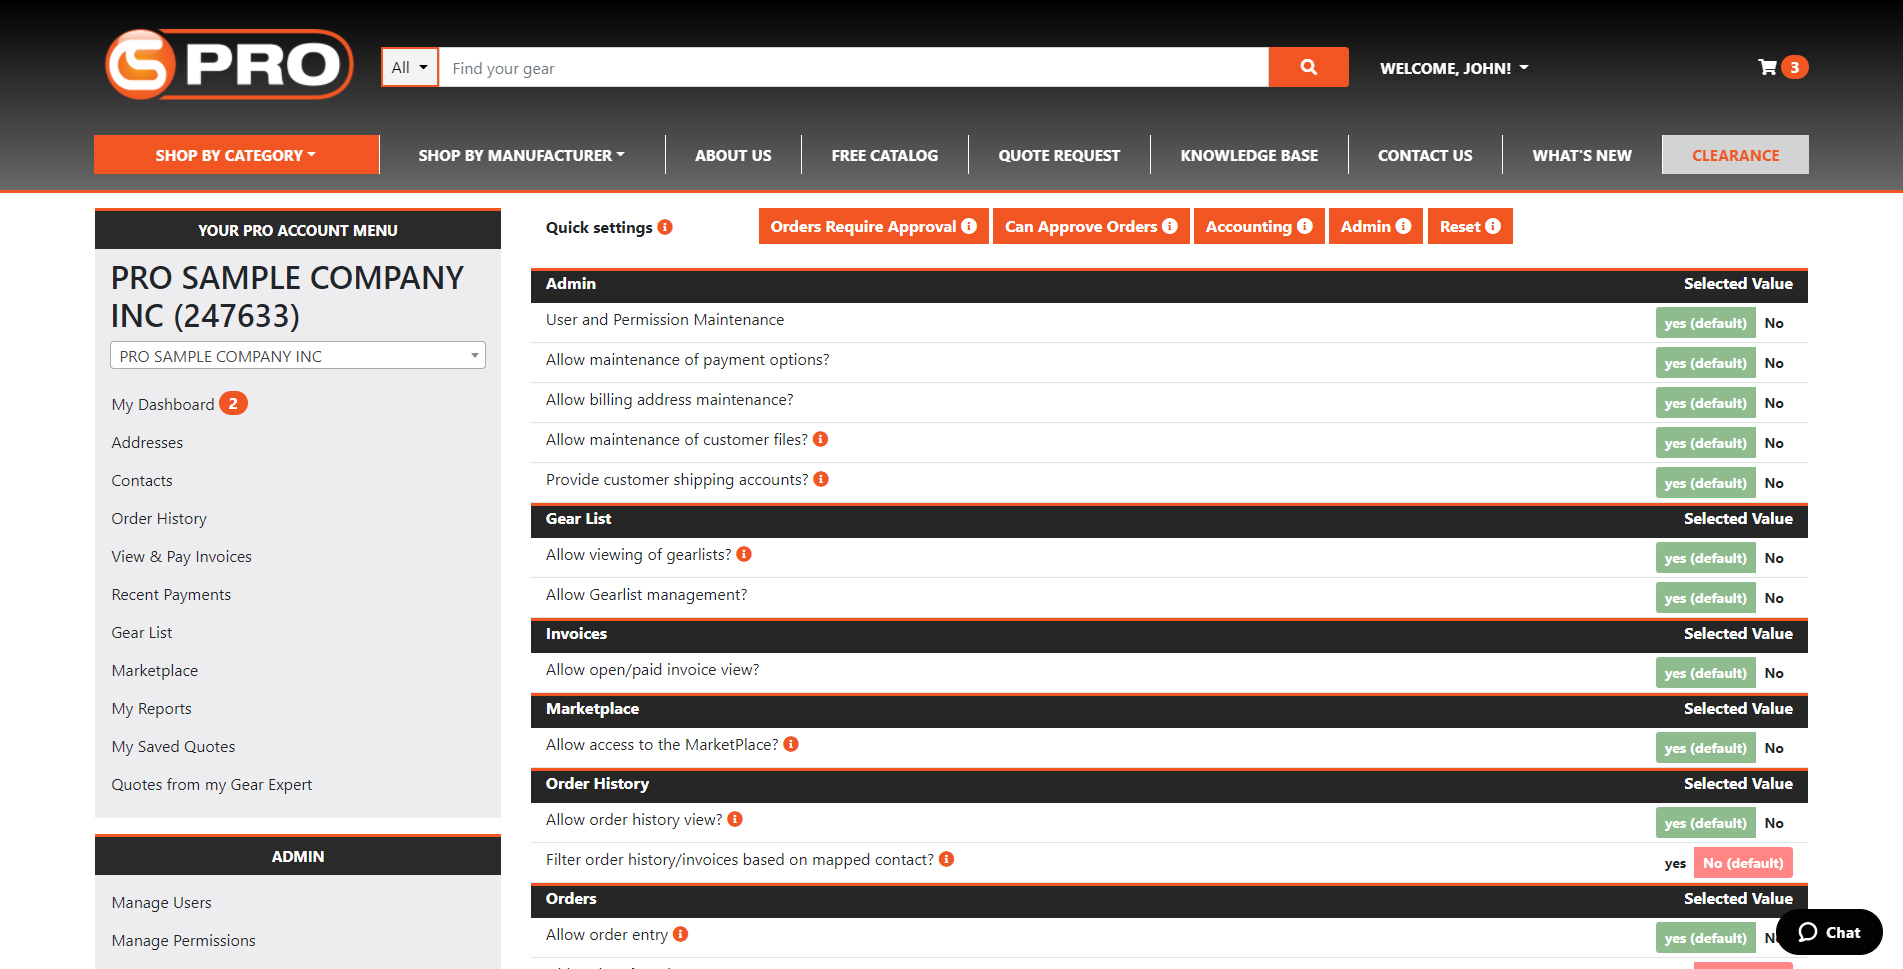Open Free Catalog nav item
1903x969 pixels.
[x=884, y=155]
